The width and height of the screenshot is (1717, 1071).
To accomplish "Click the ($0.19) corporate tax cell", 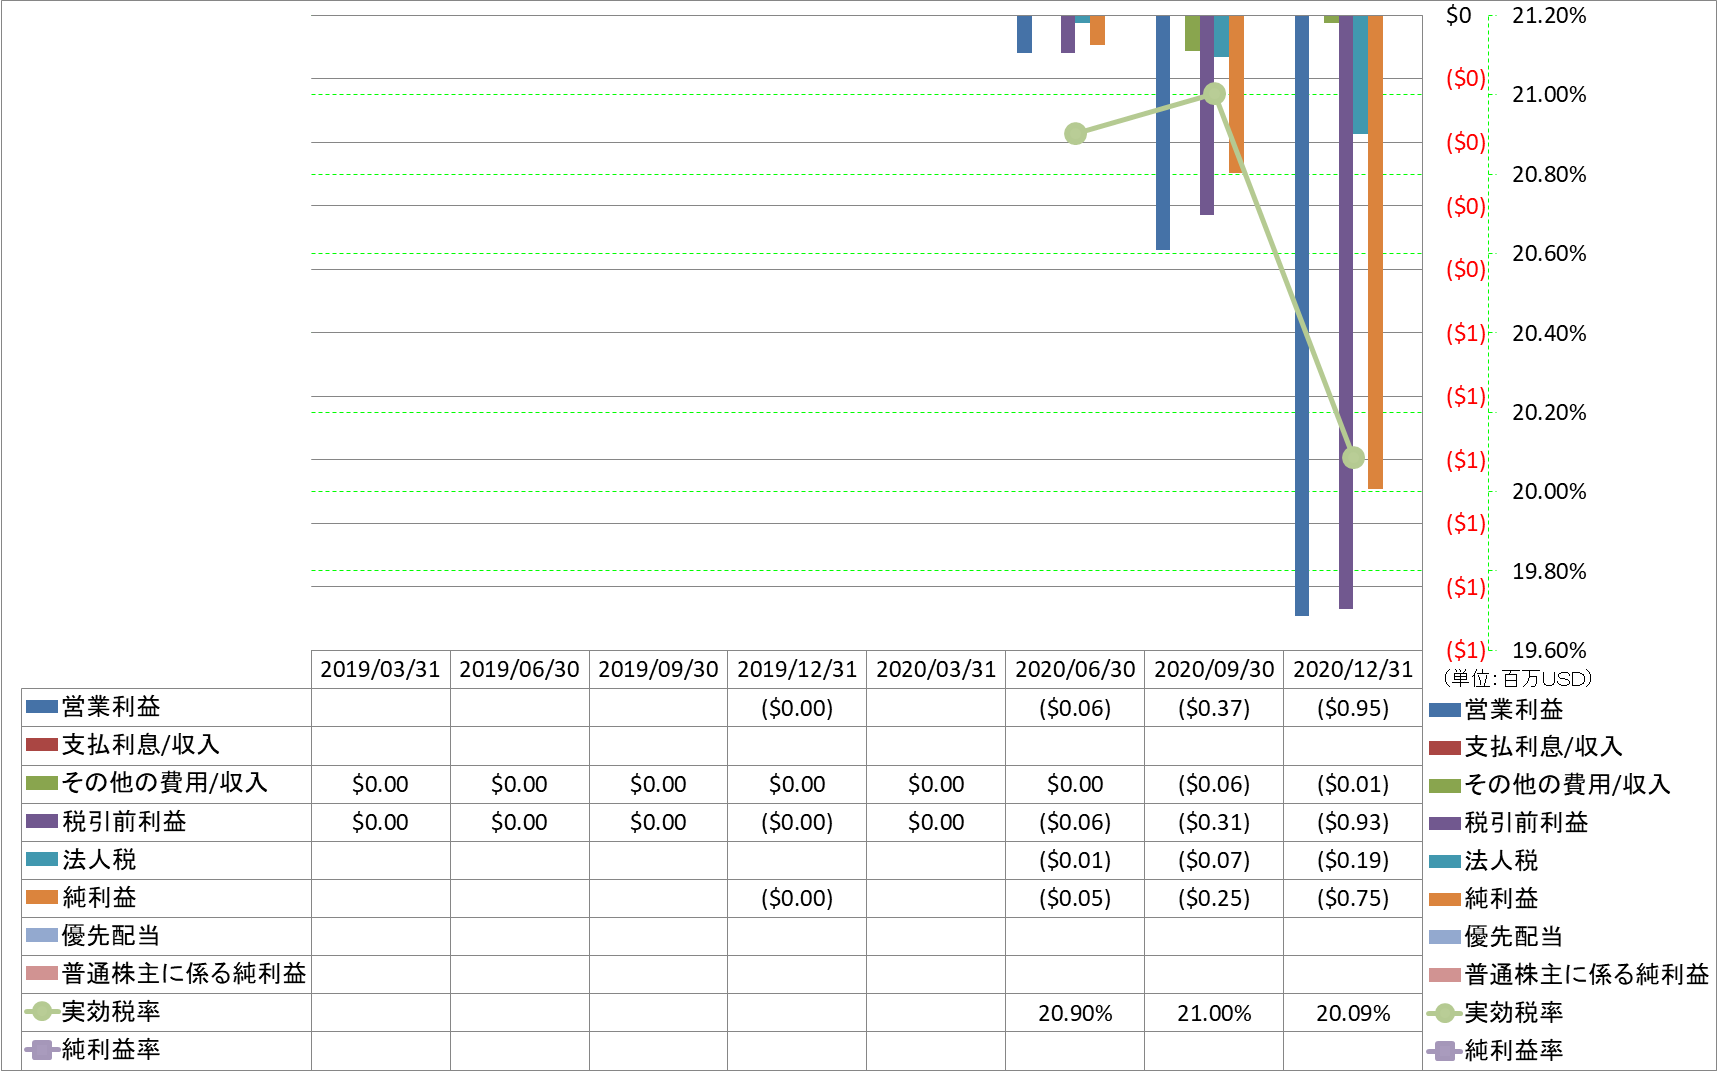I will pyautogui.click(x=1353, y=860).
